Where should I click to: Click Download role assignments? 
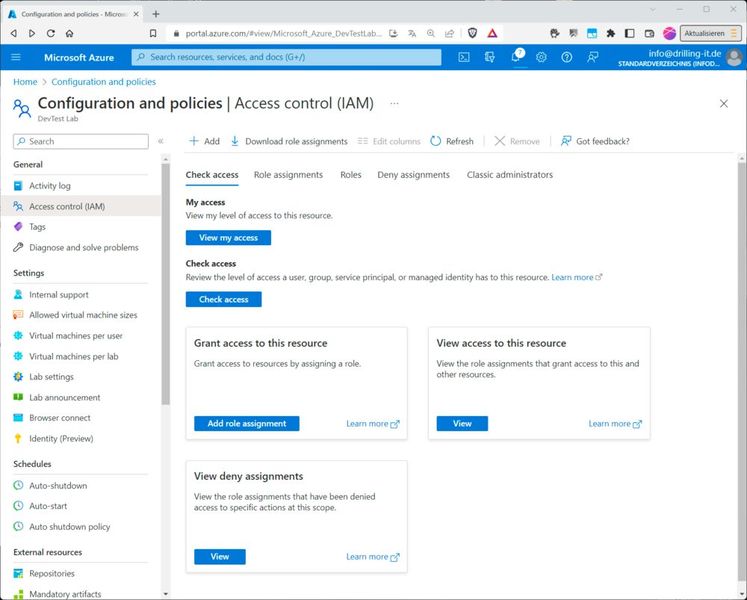(x=289, y=141)
